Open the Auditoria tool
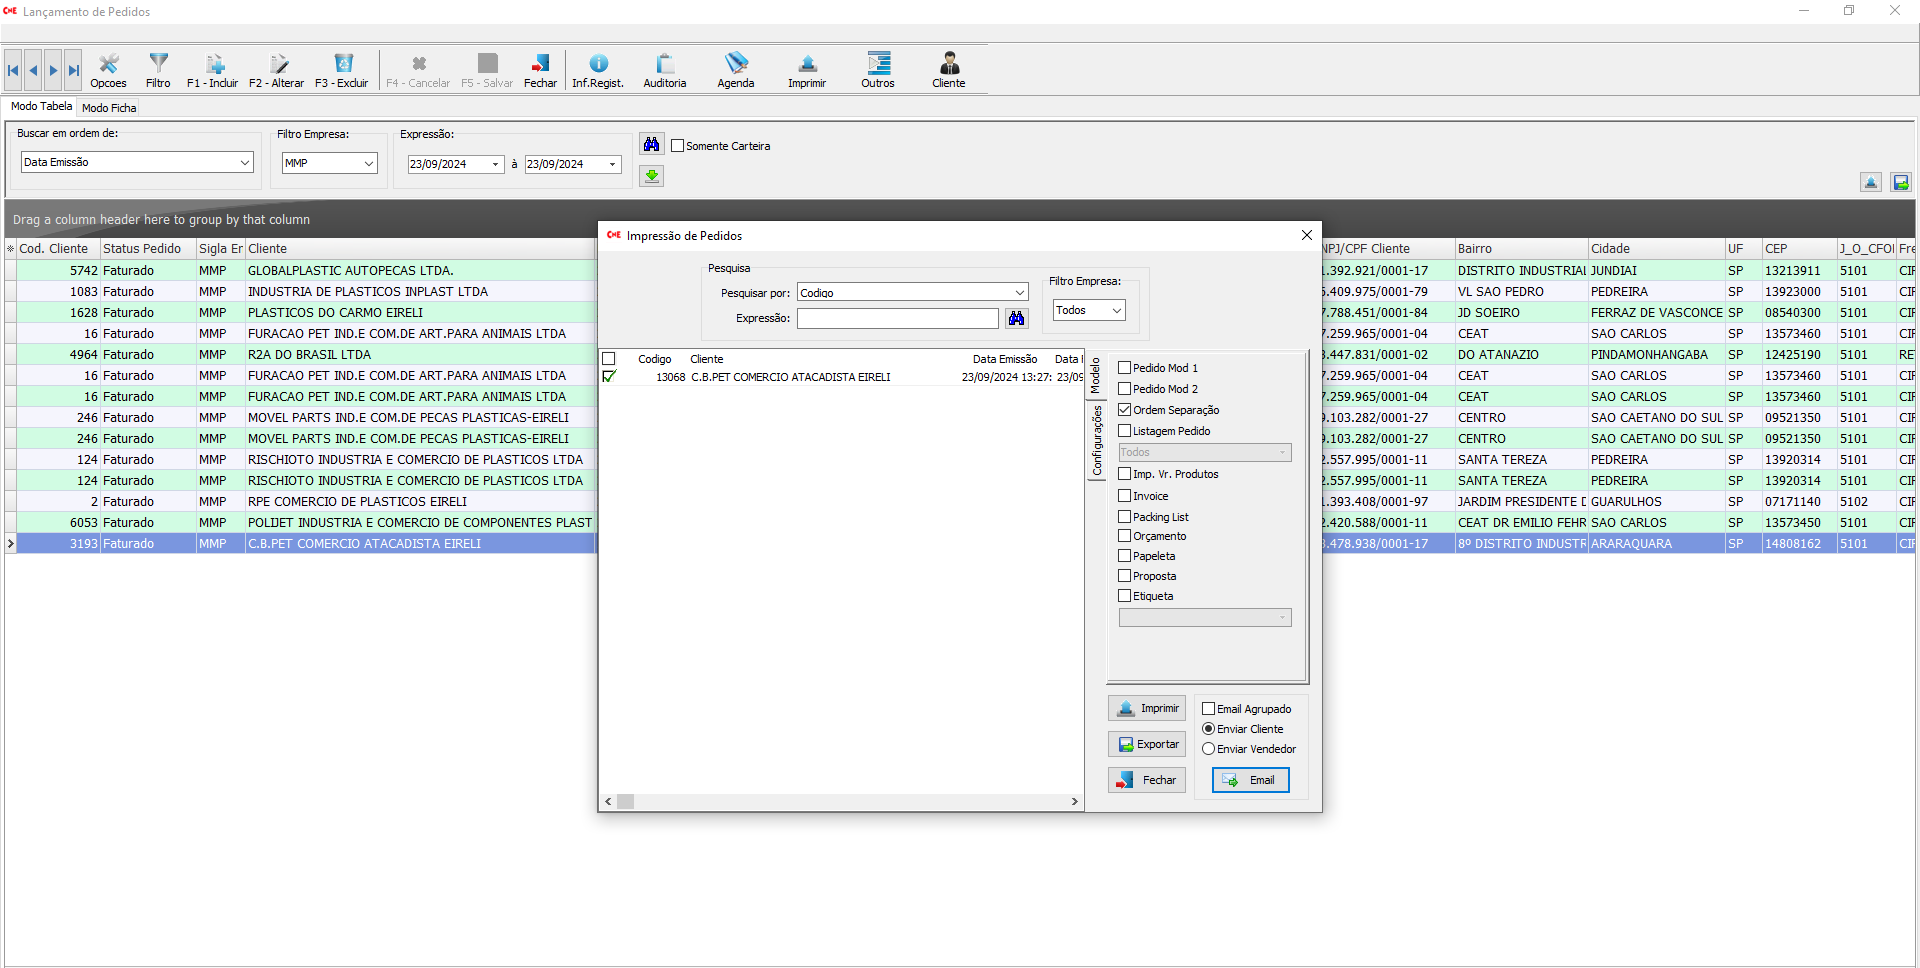Image resolution: width=1920 pixels, height=968 pixels. coord(664,70)
